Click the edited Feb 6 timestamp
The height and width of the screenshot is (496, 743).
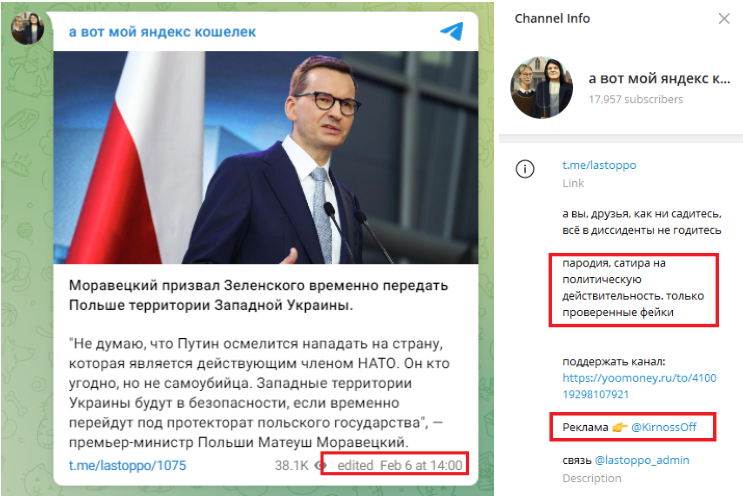click(x=399, y=465)
